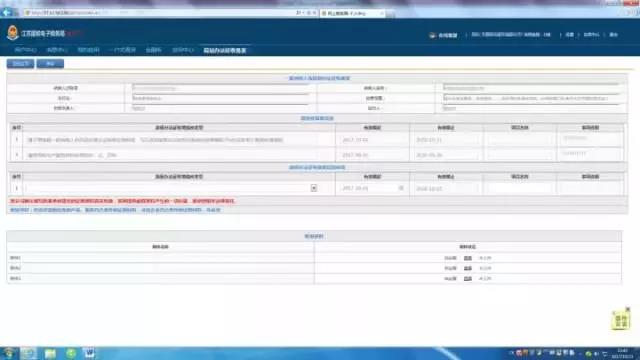Open online customer service headset icon

433,36
